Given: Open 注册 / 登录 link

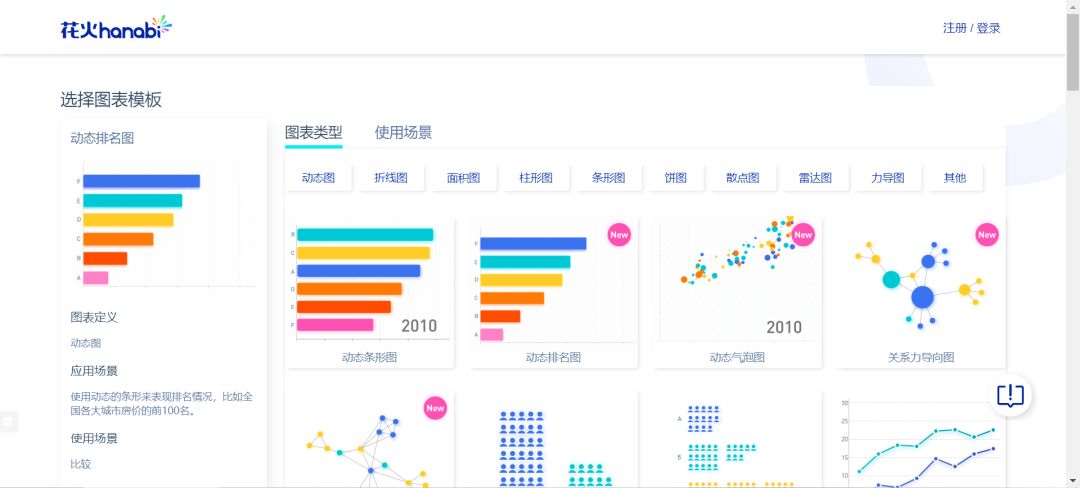Looking at the screenshot, I should point(971,28).
